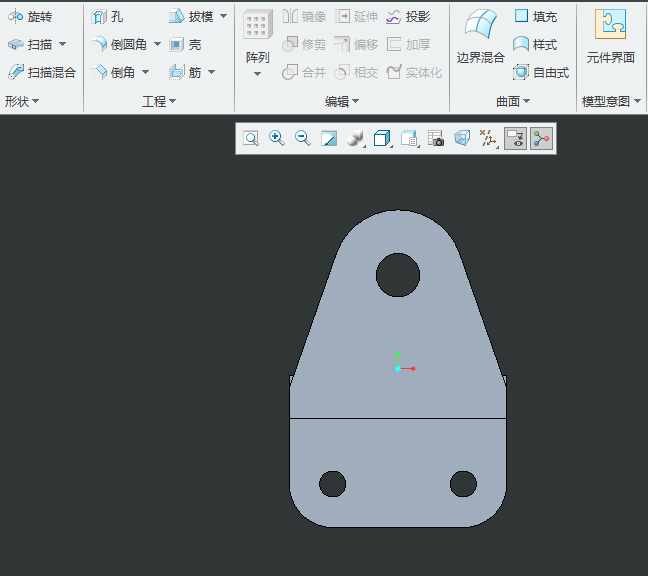Open the 筋 dropdown arrow
This screenshot has width=648, height=576.
point(212,72)
